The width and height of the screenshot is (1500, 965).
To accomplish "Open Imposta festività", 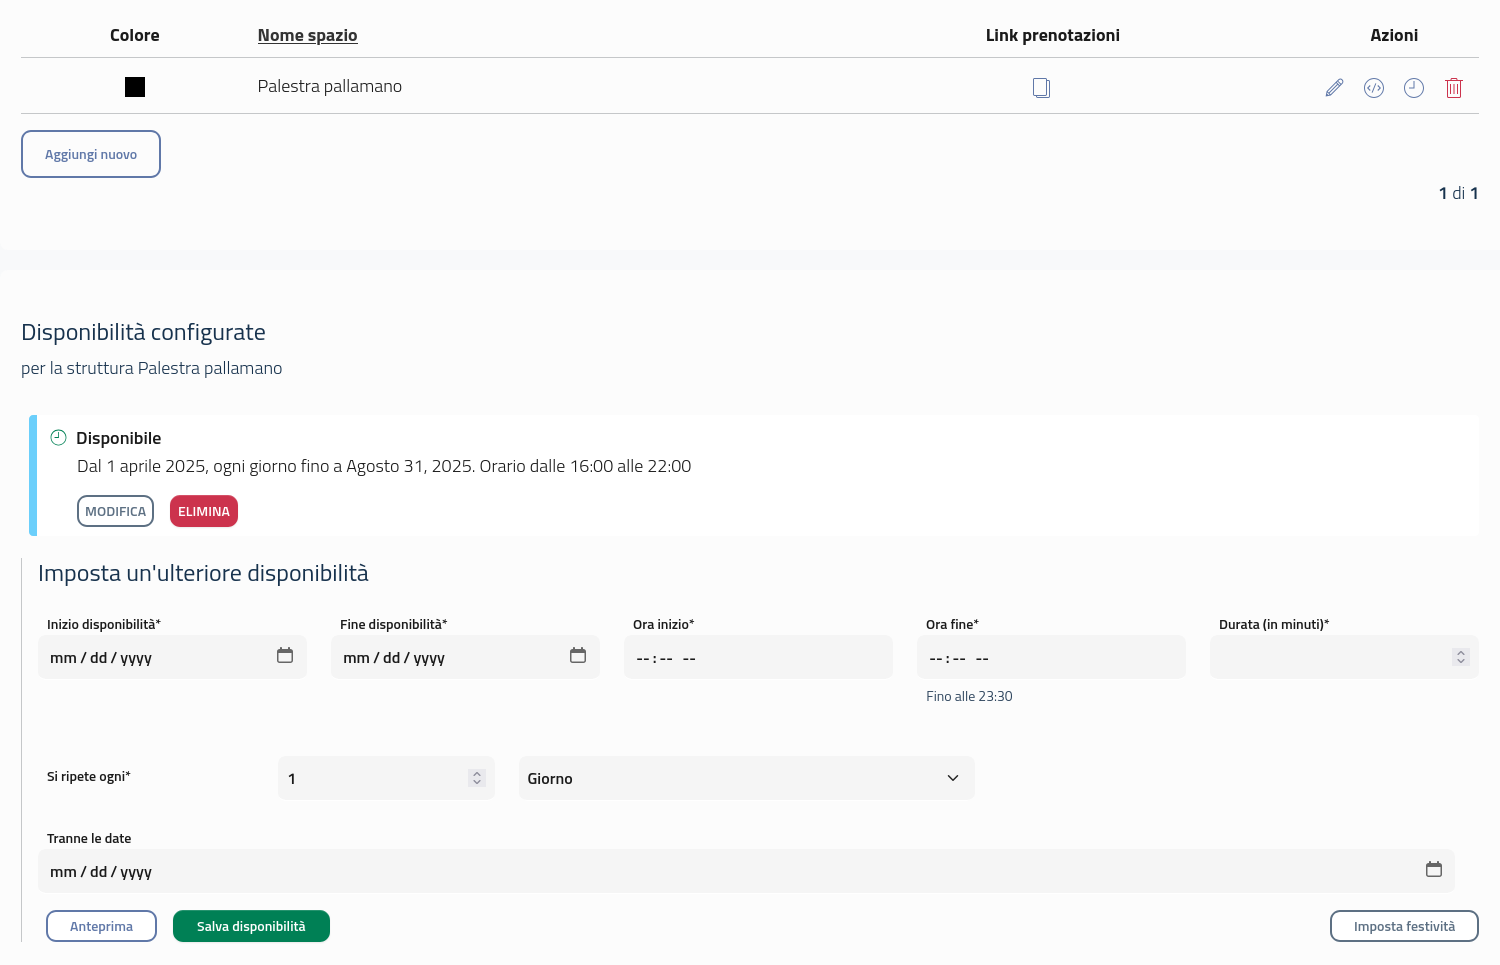I will pyautogui.click(x=1403, y=926).
